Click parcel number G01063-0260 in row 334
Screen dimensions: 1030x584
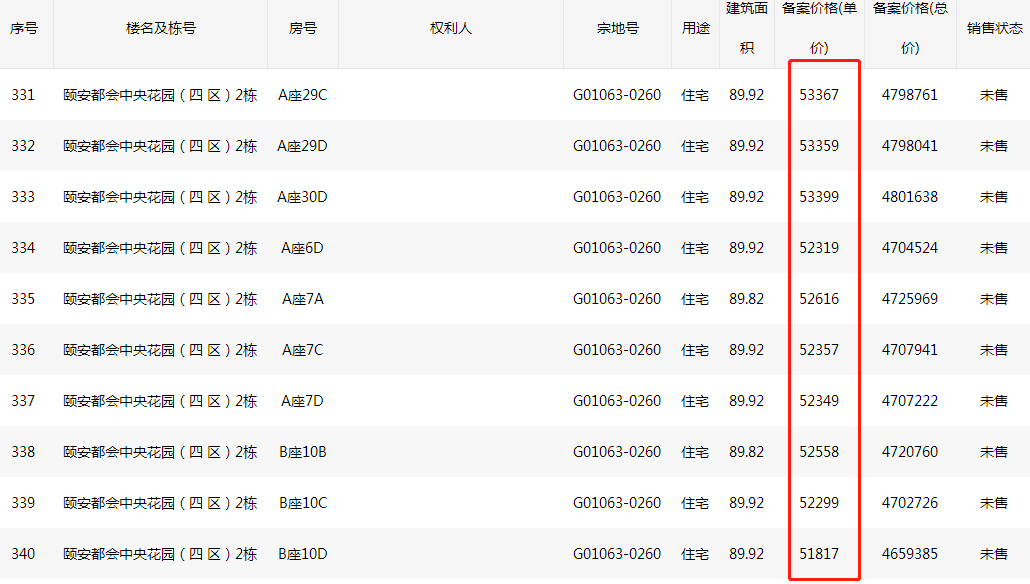[617, 248]
